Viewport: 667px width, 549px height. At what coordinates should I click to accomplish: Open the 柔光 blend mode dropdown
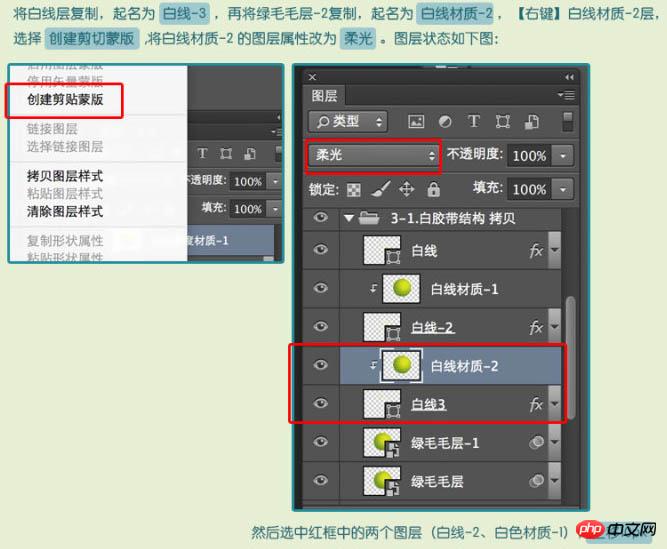pos(373,155)
